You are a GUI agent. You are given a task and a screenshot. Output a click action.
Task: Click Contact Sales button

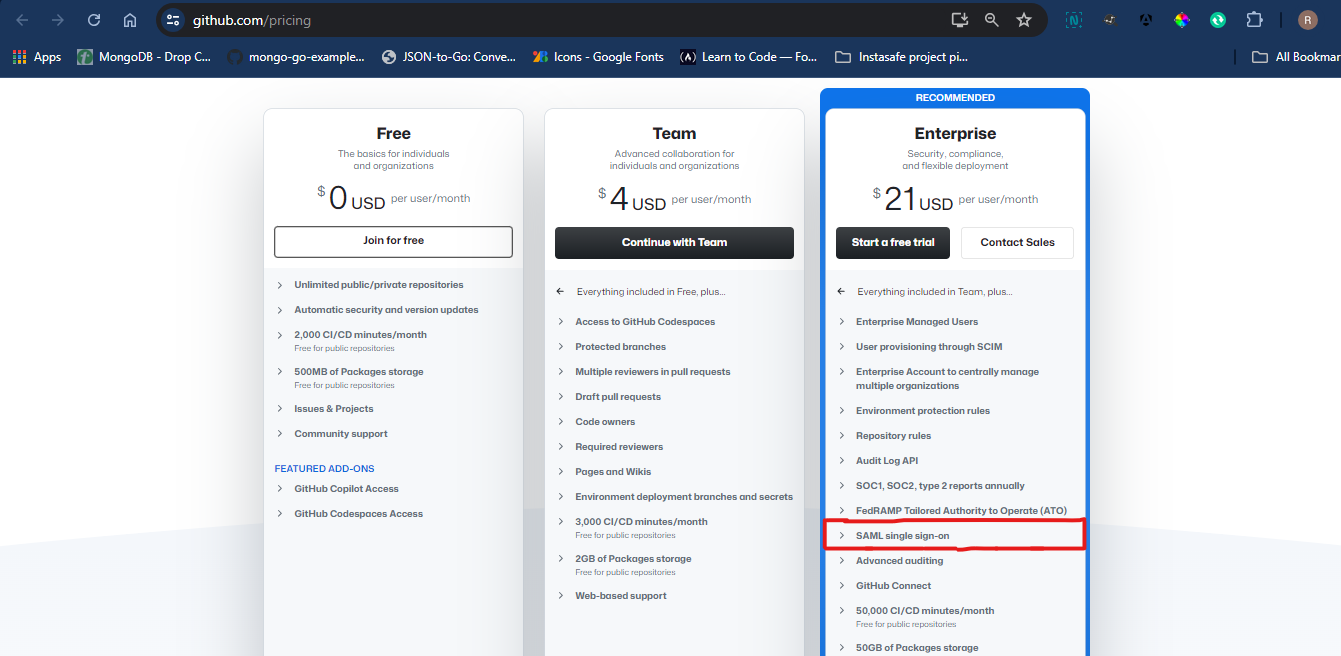coord(1017,243)
